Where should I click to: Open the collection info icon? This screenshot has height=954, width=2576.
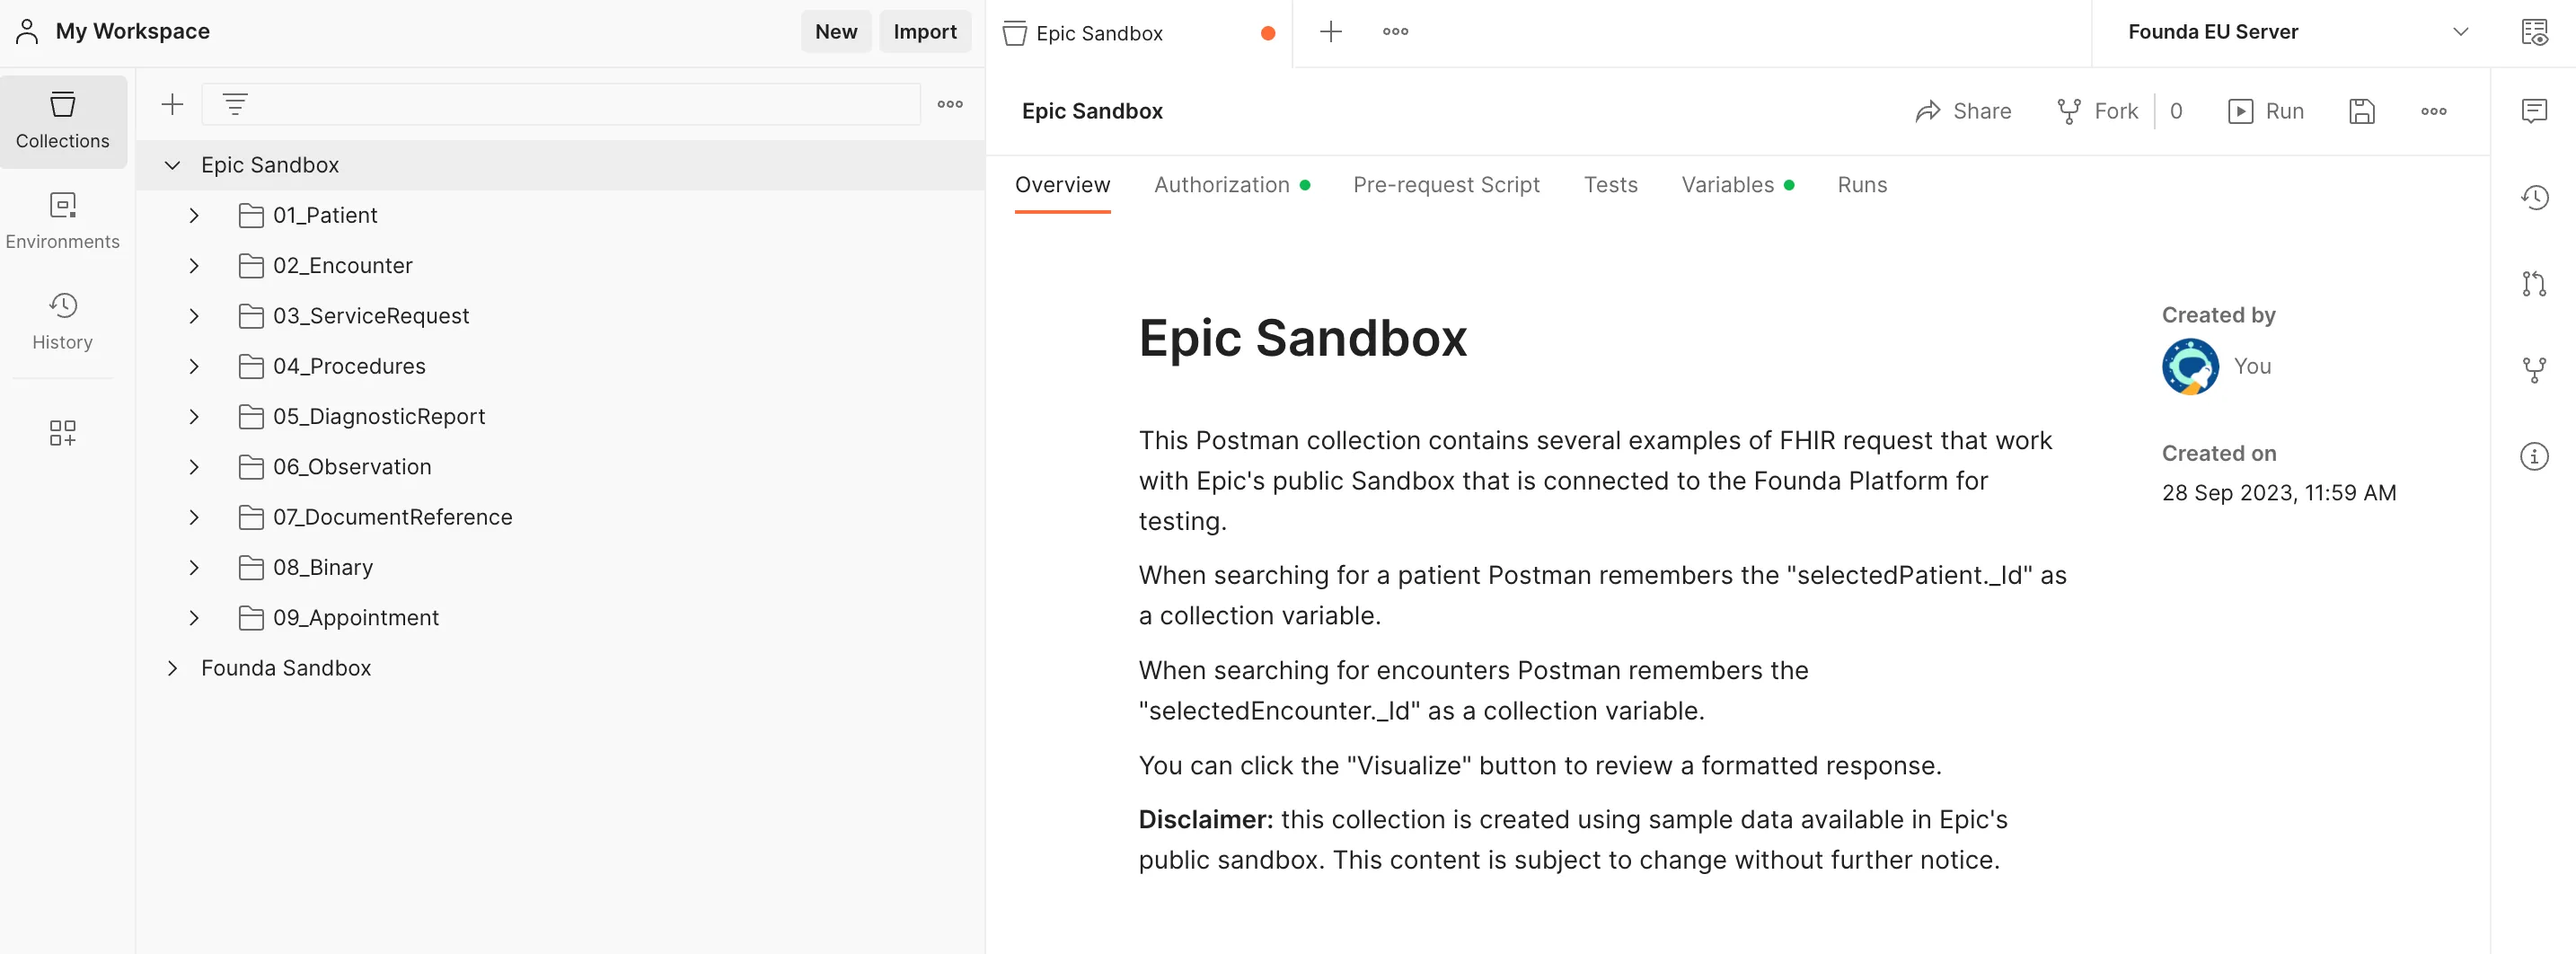(x=2534, y=456)
